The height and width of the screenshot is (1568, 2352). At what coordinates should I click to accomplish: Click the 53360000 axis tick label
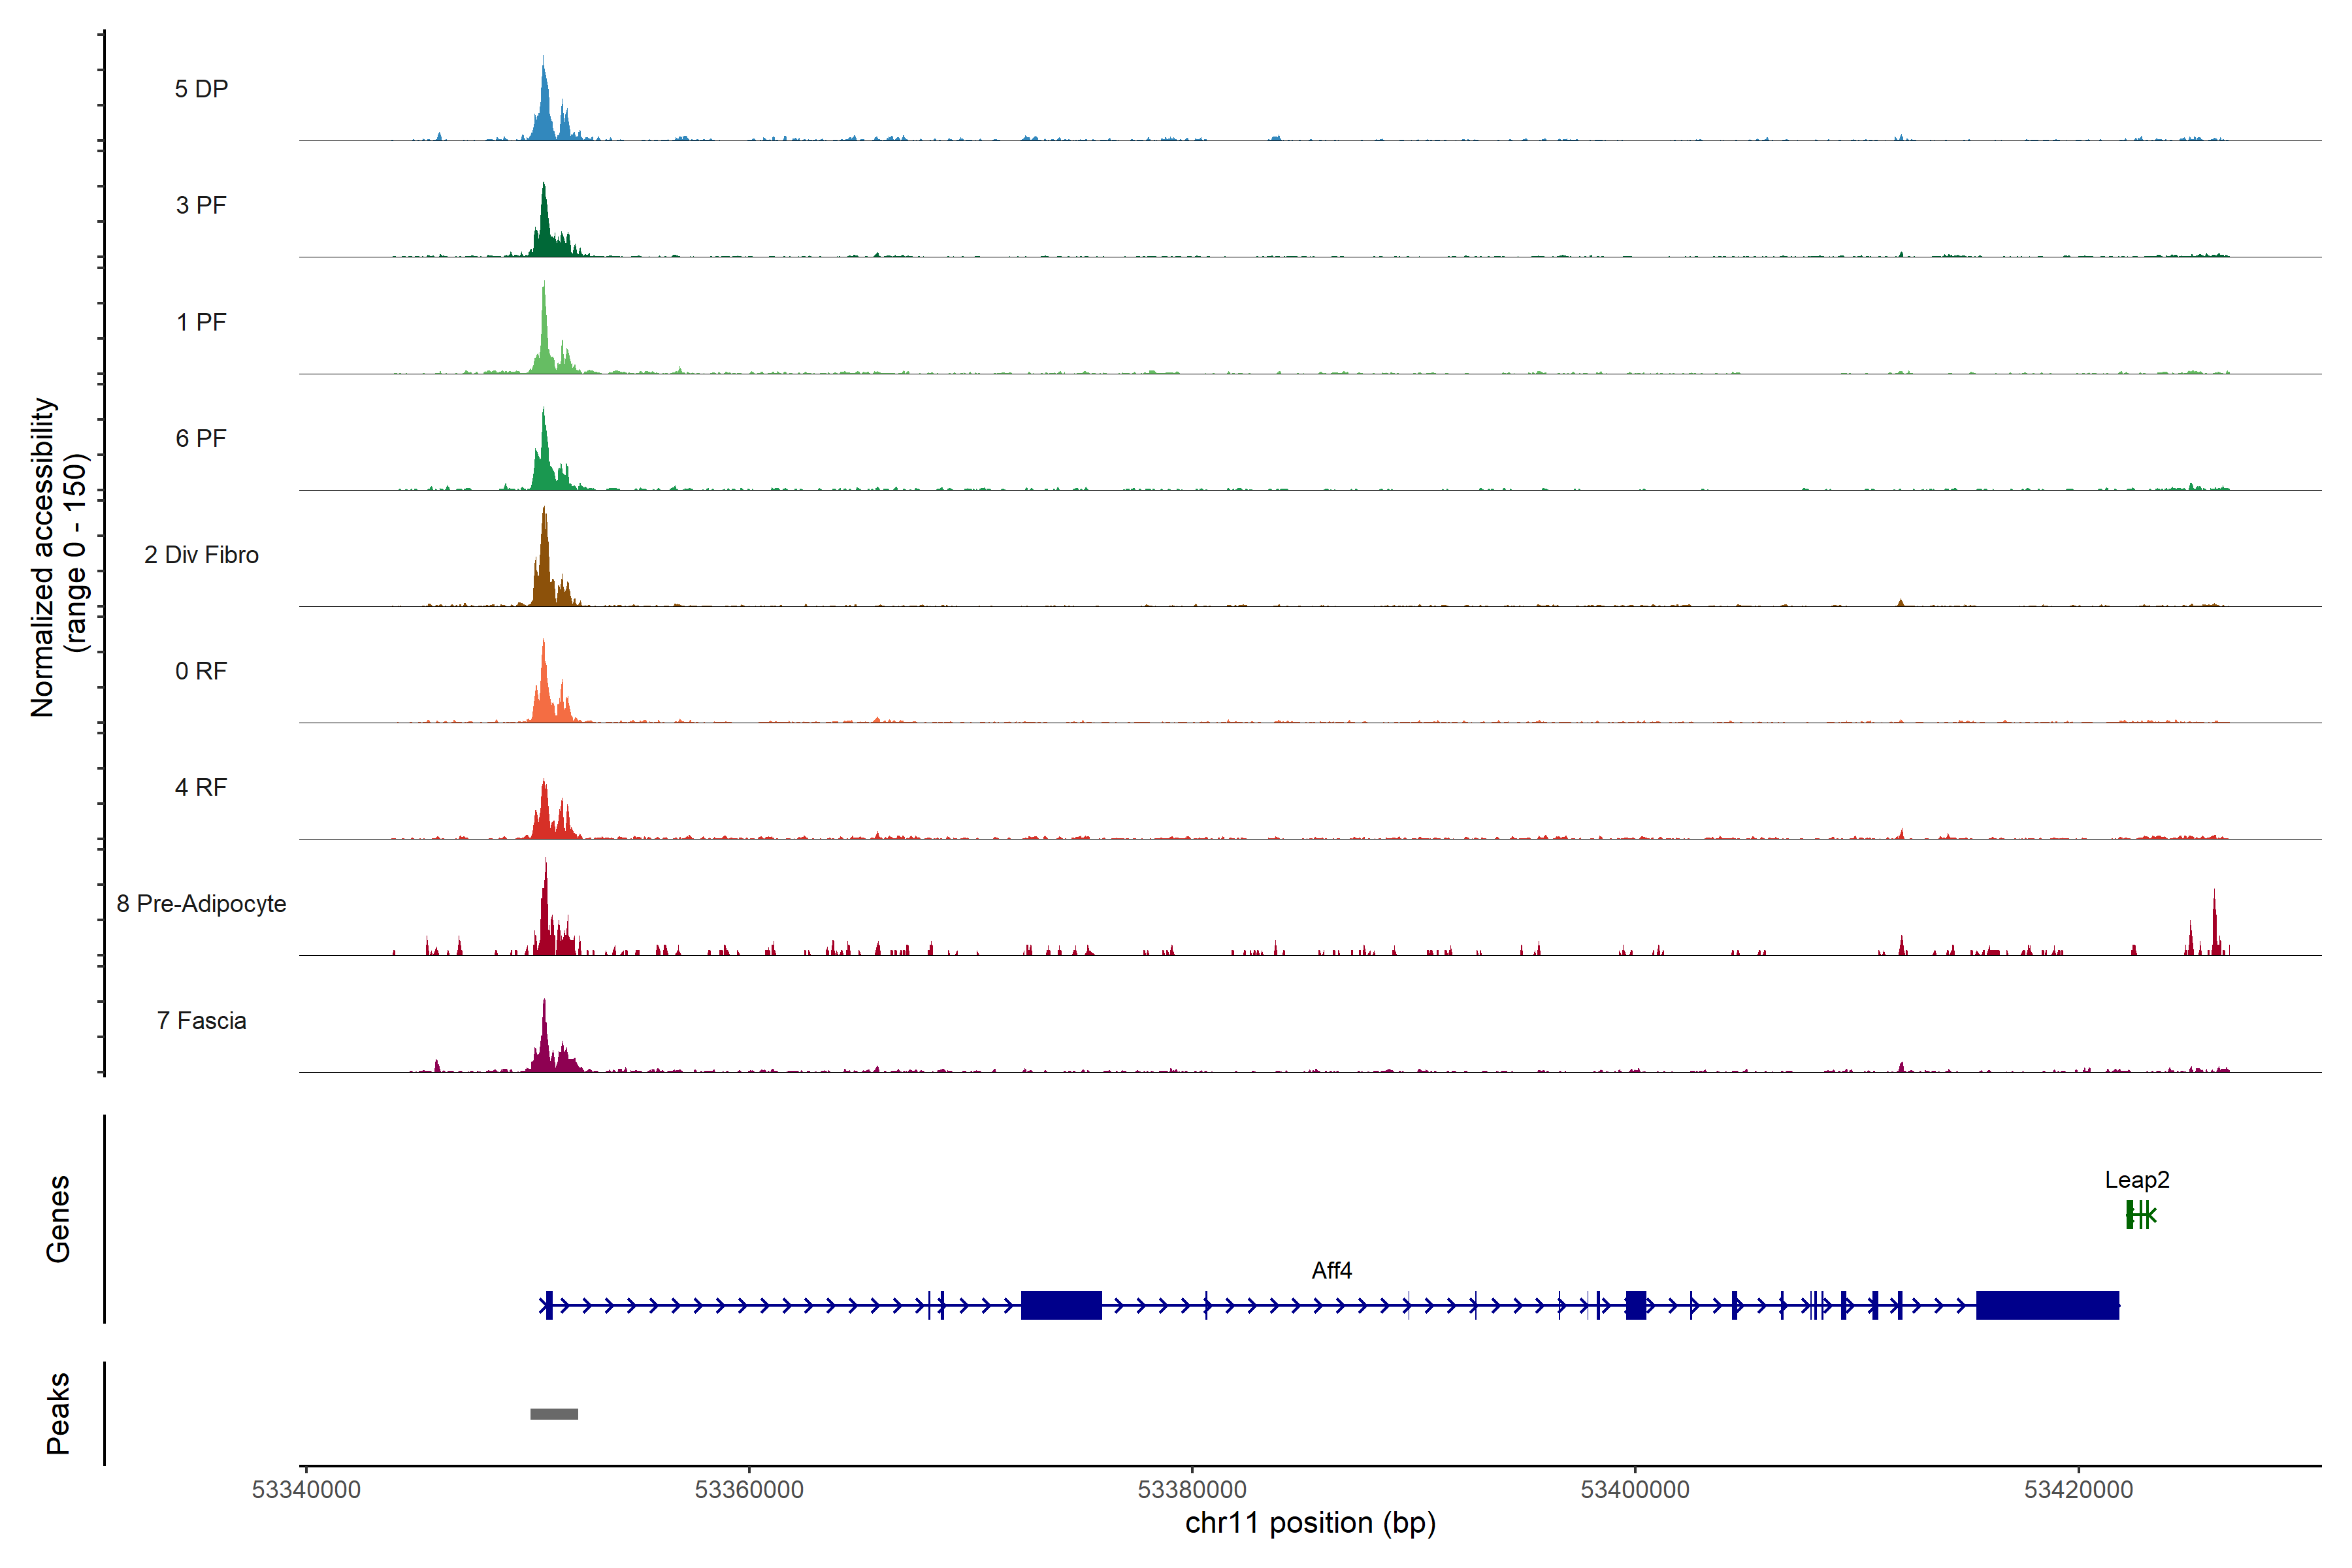click(749, 1490)
